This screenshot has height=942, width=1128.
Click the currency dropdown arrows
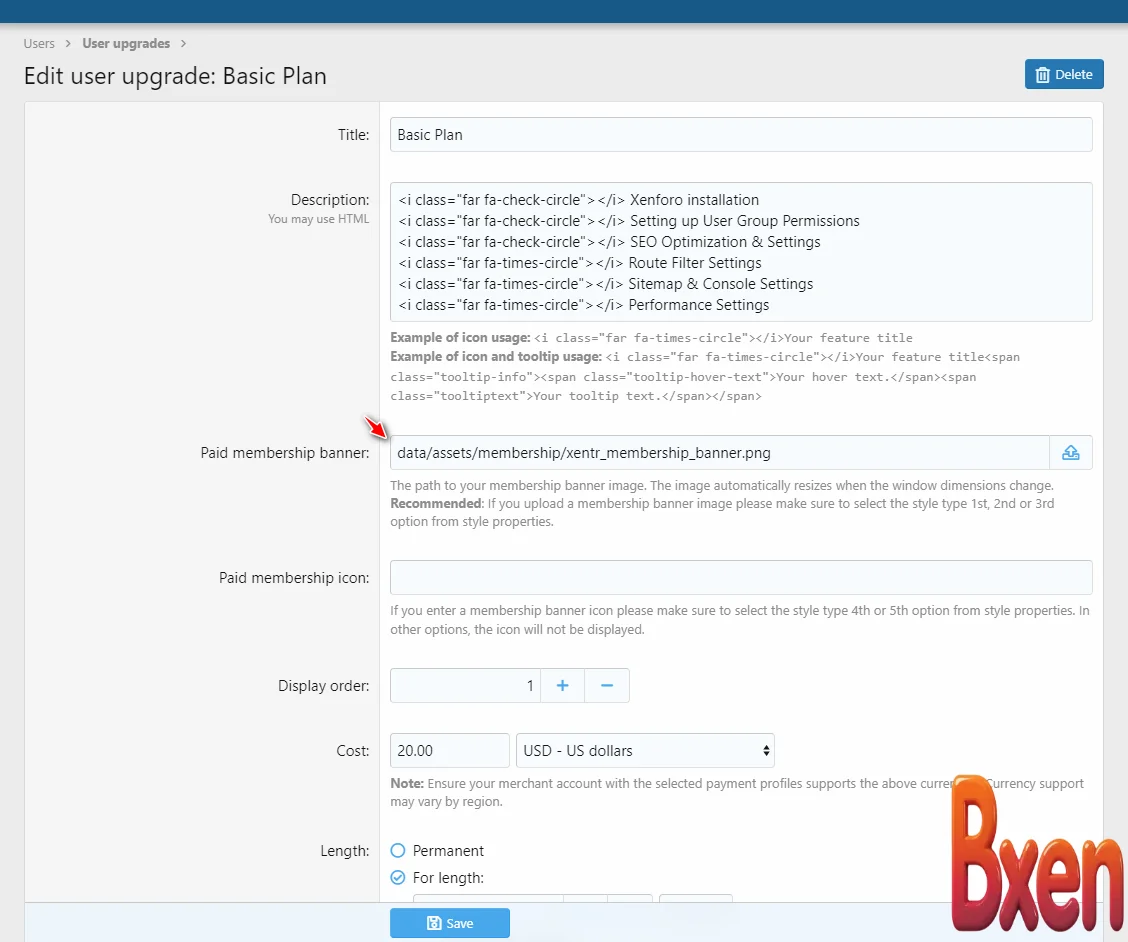pyautogui.click(x=766, y=750)
